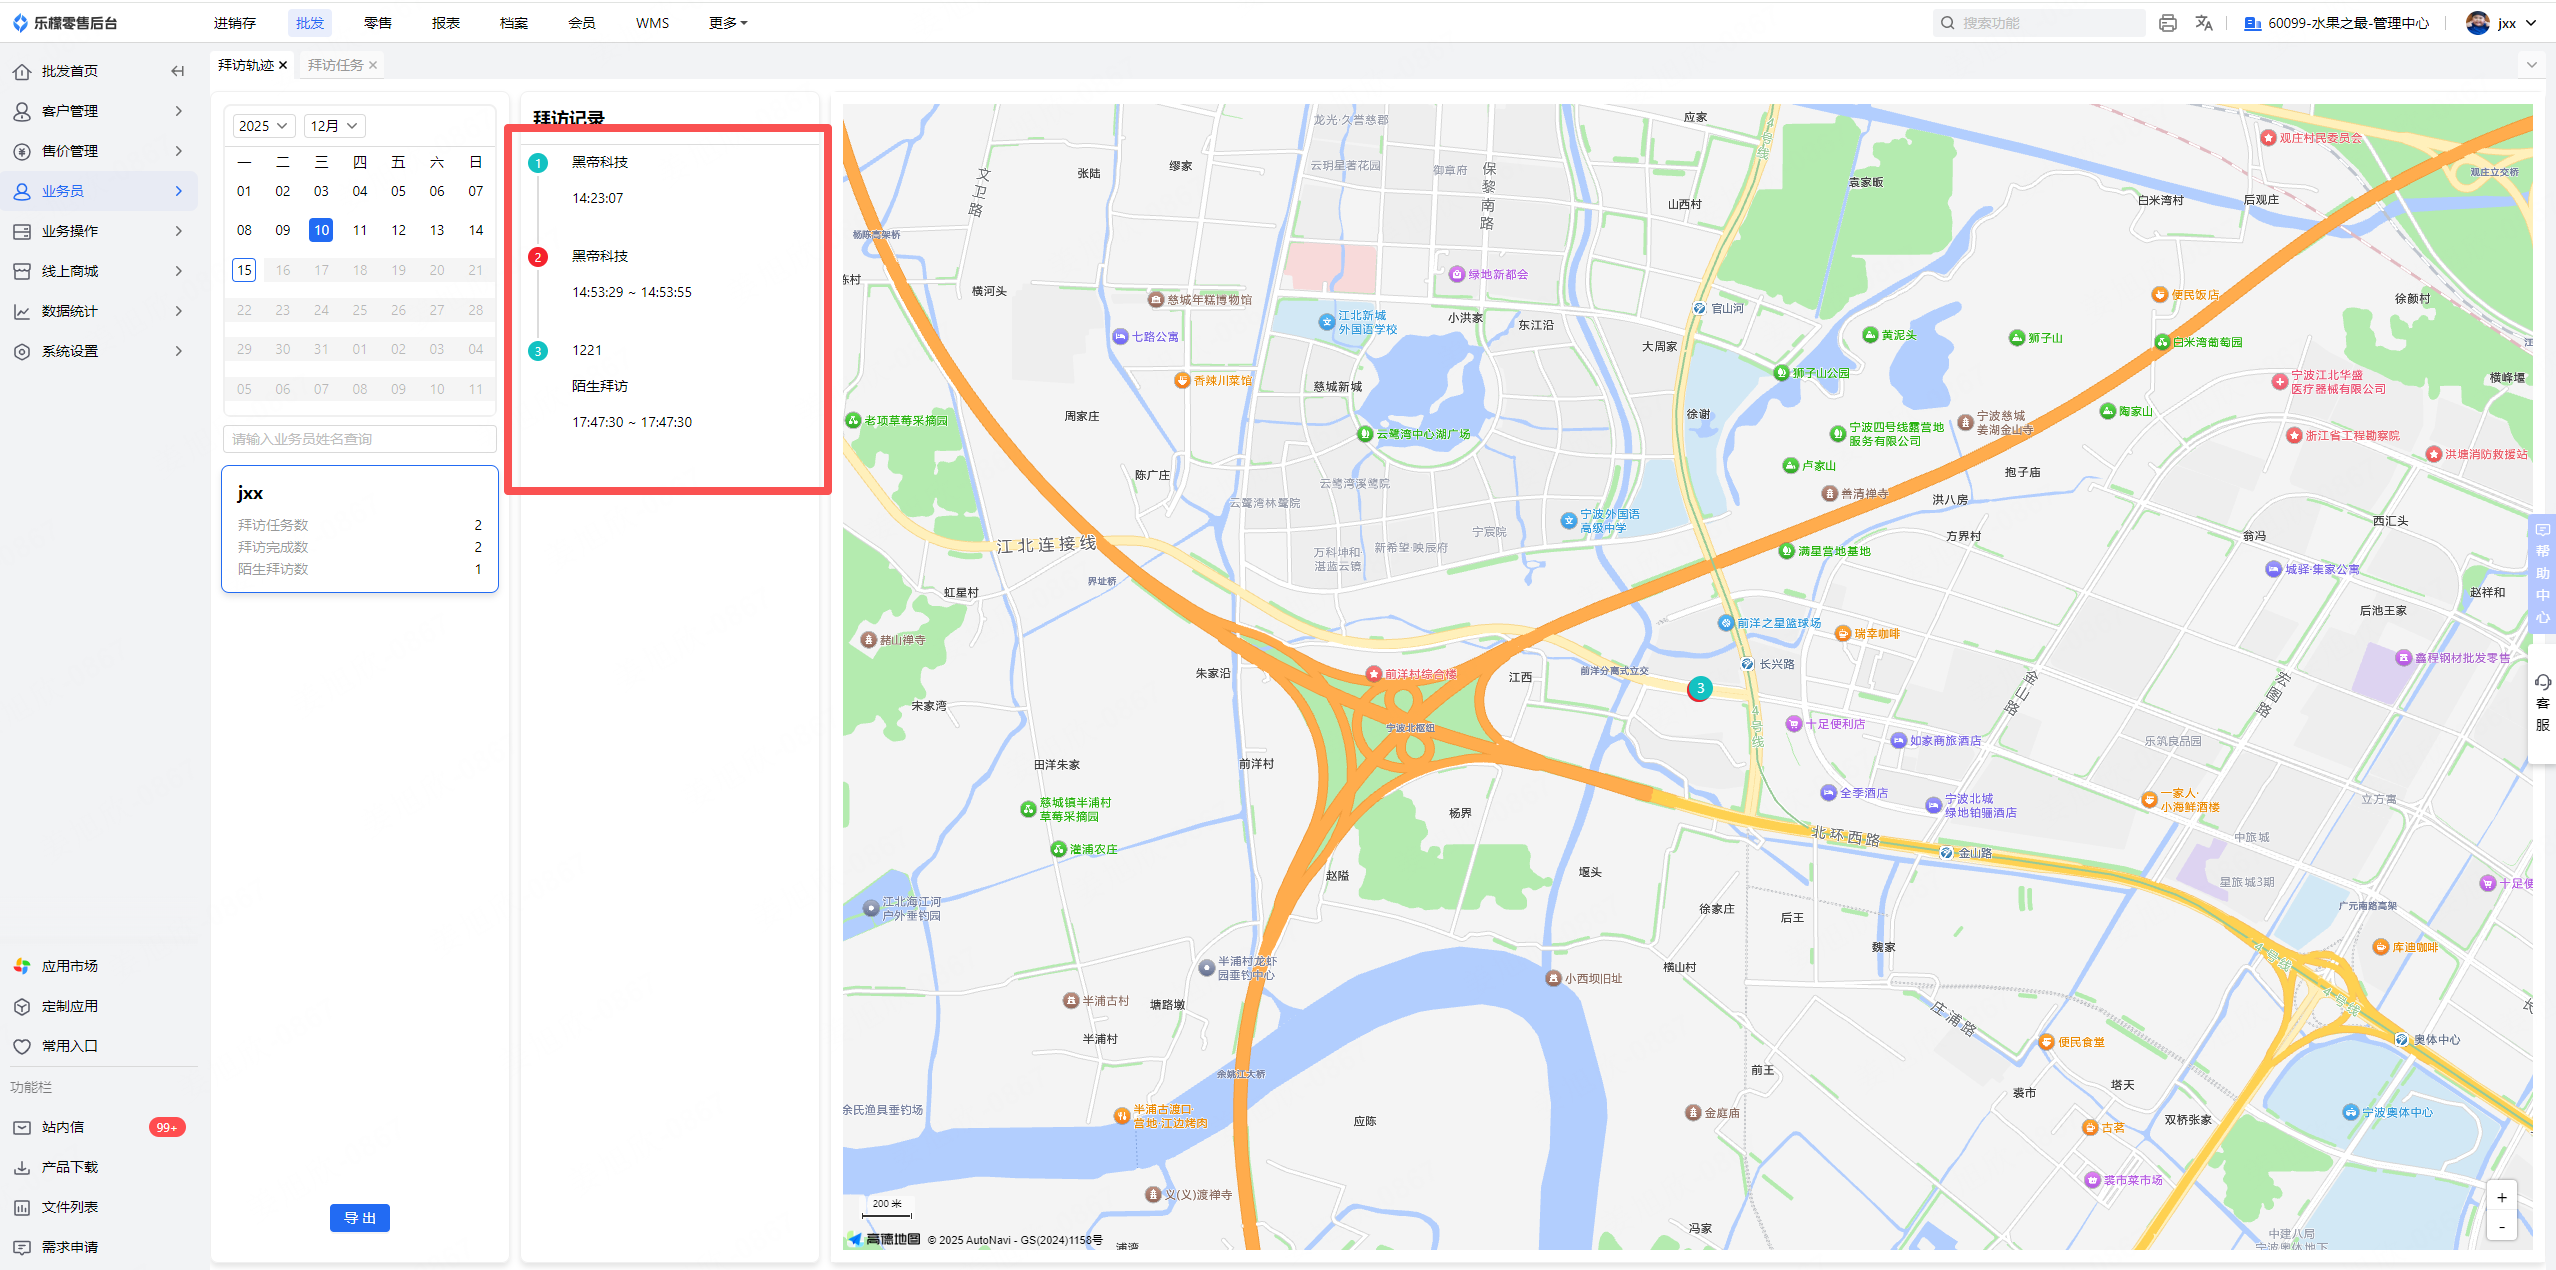
Task: Click map zoom in plus button
Action: point(2501,1198)
